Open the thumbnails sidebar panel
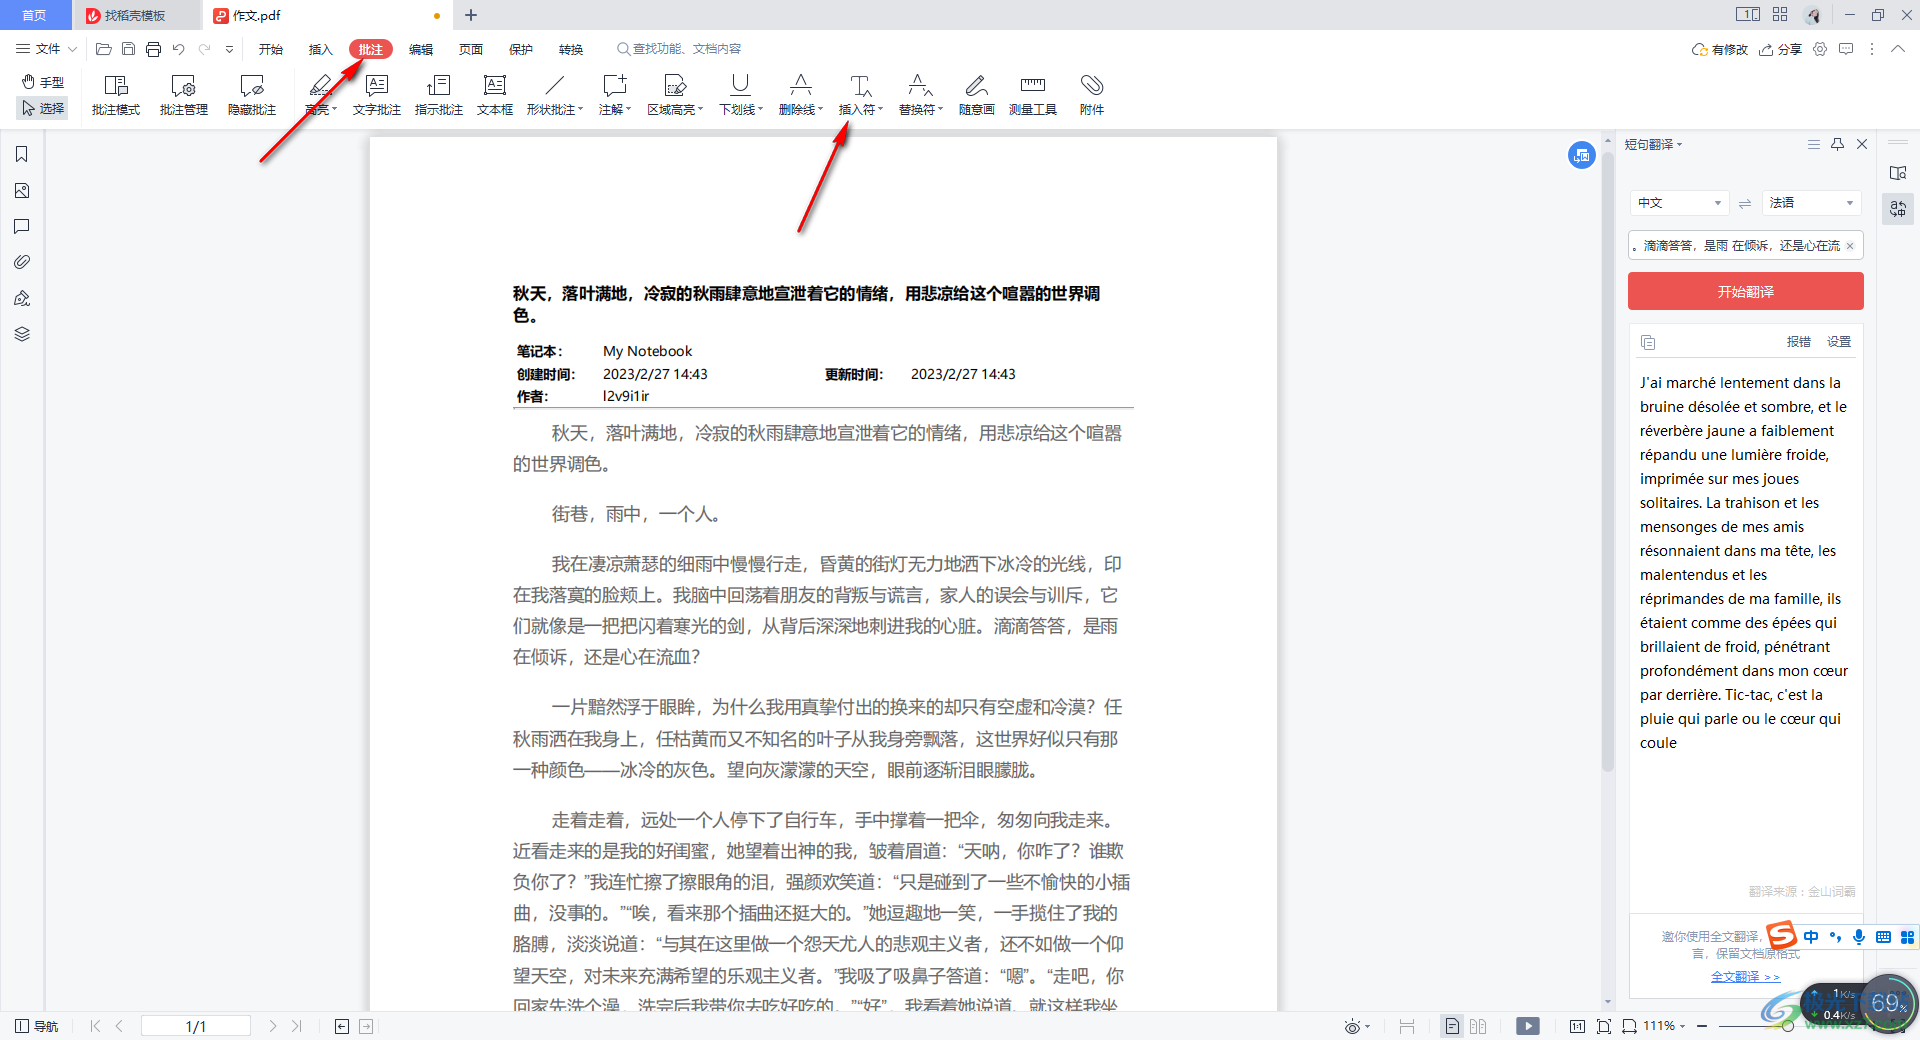 (22, 190)
